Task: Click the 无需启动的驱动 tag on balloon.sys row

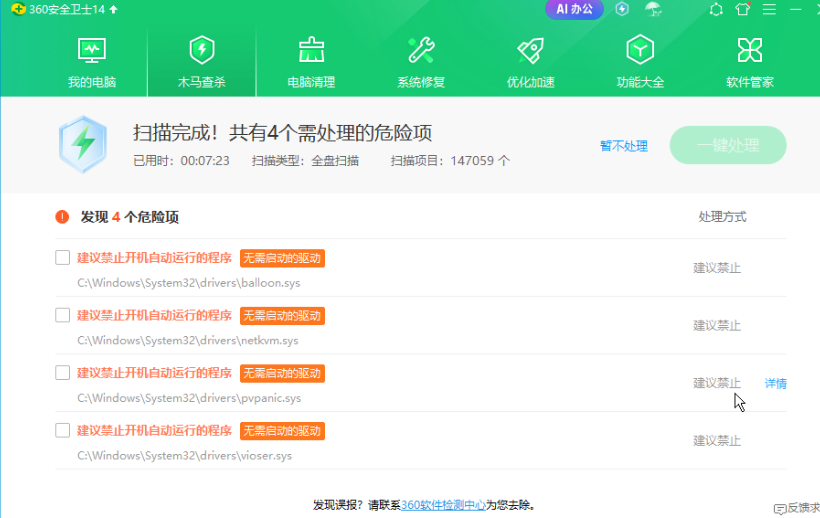Action: pos(282,258)
